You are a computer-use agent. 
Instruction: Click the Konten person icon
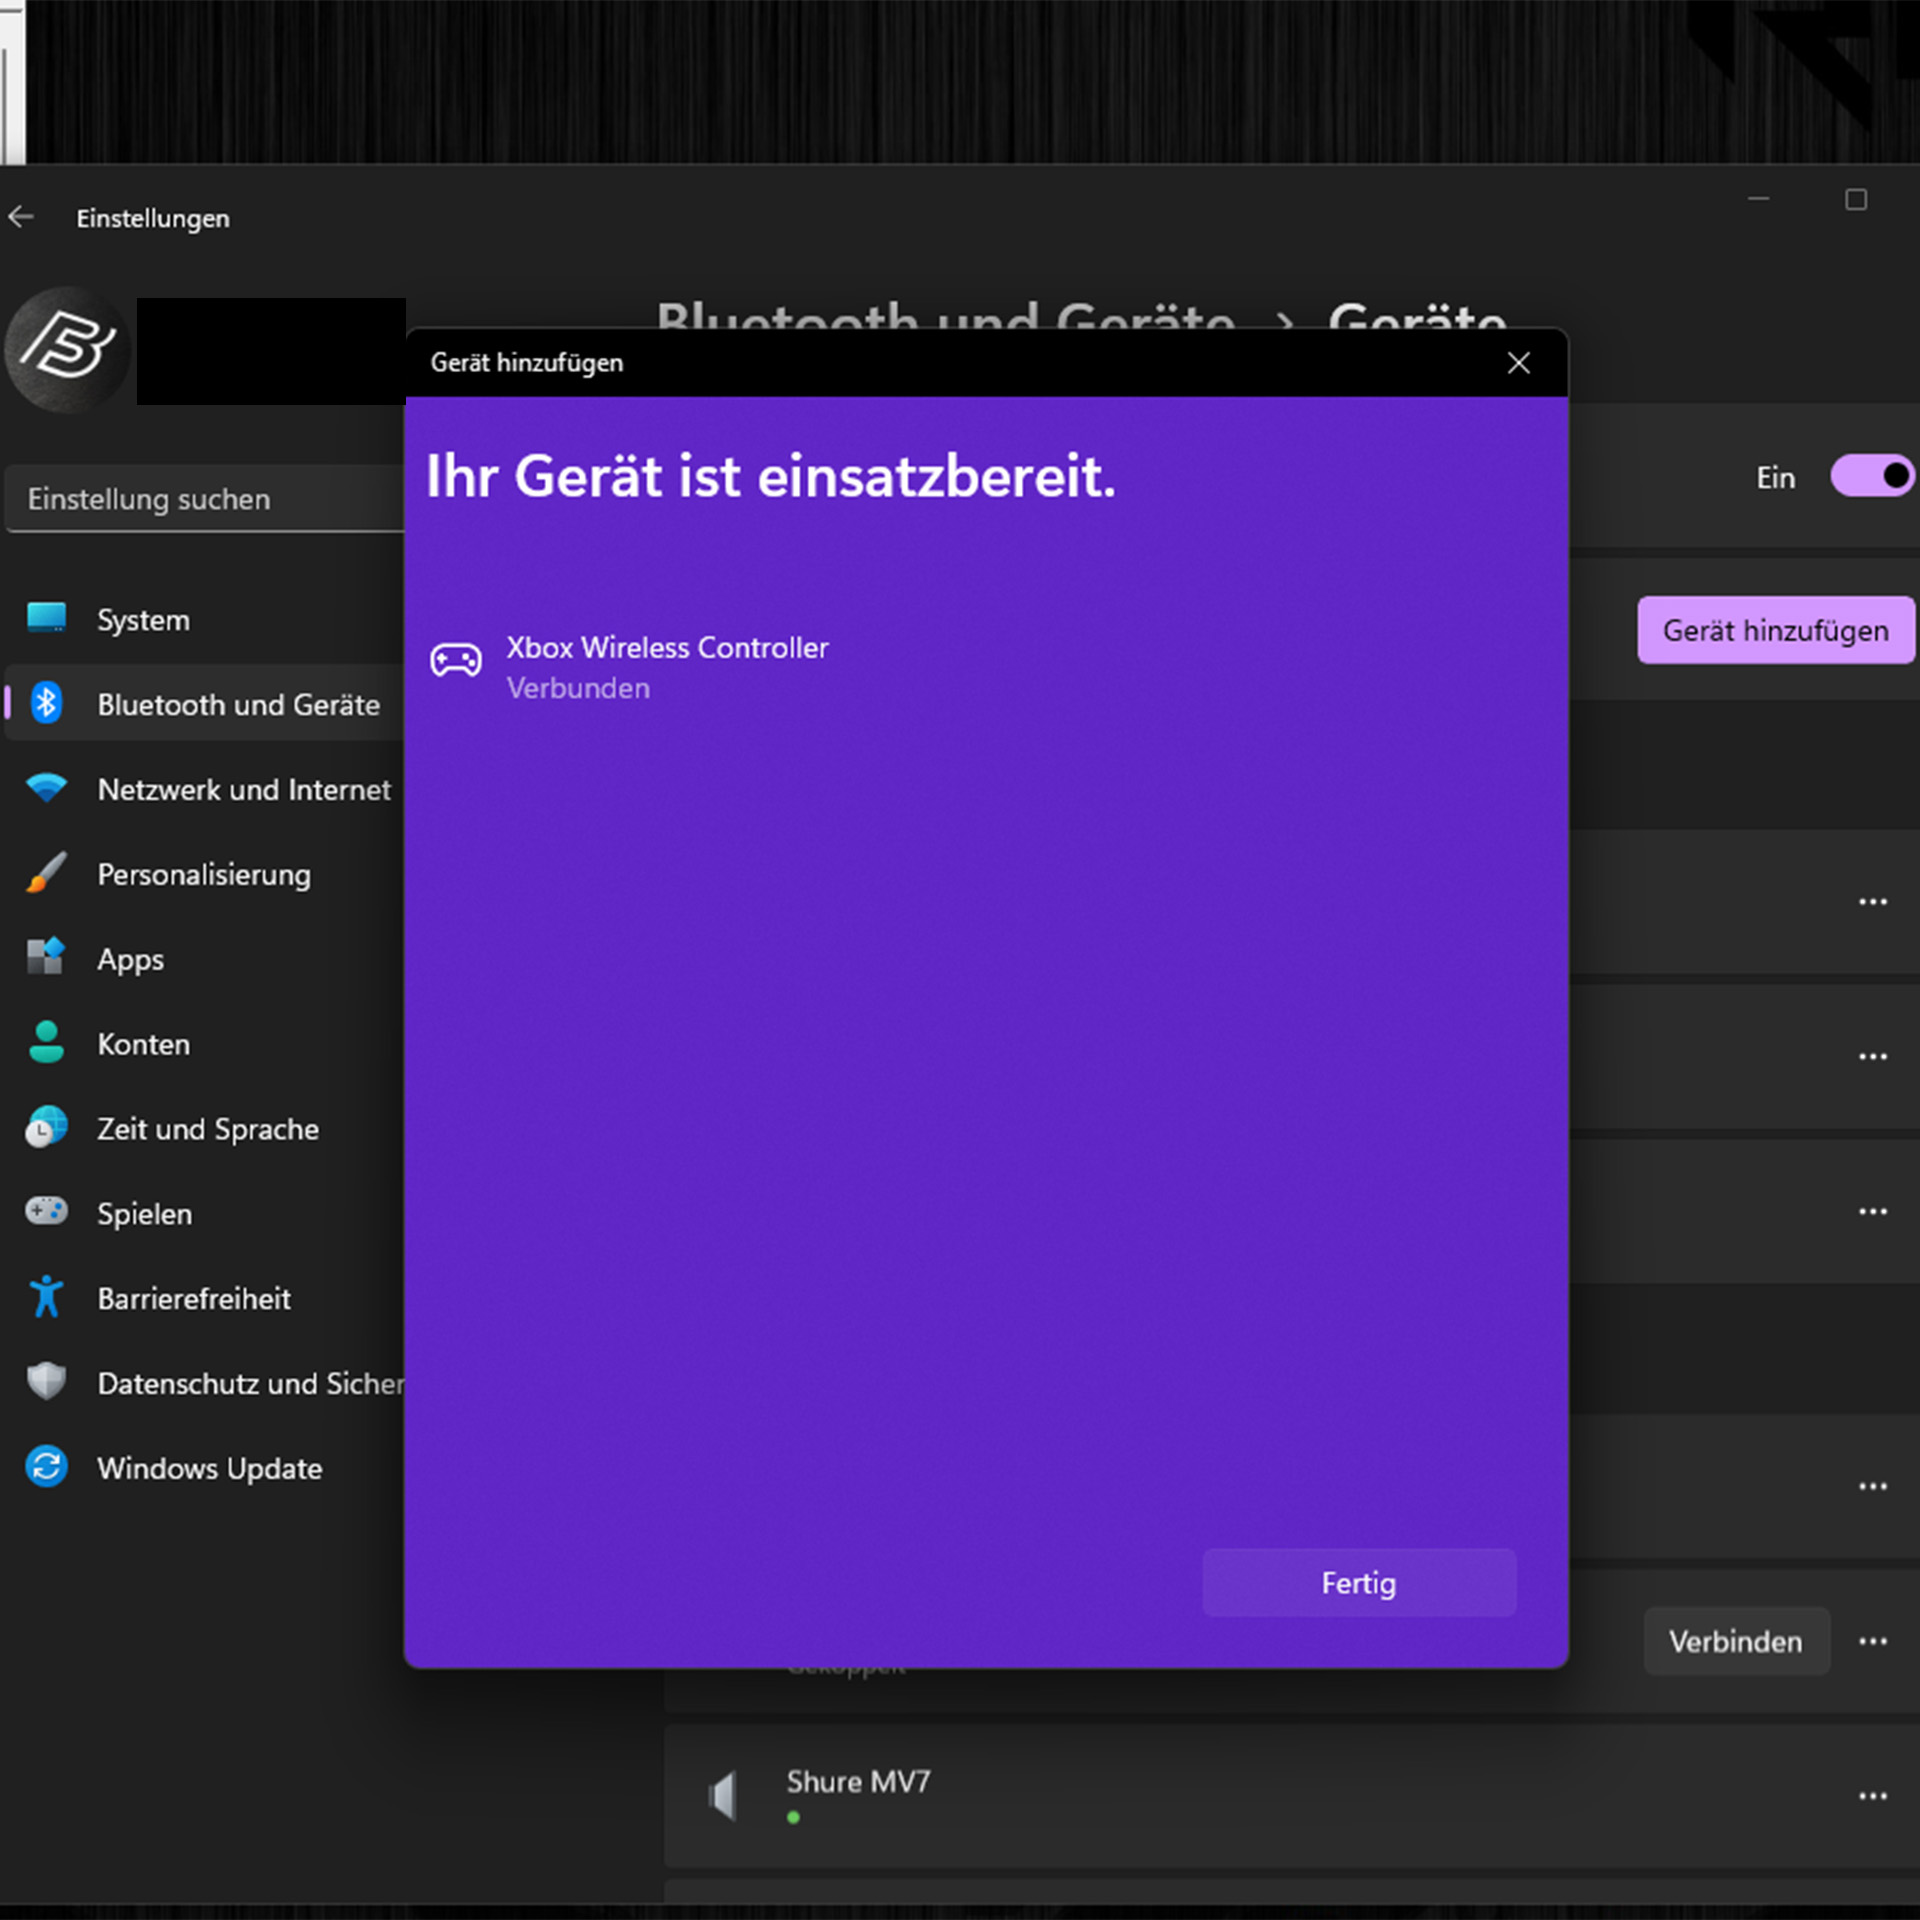pyautogui.click(x=46, y=1042)
